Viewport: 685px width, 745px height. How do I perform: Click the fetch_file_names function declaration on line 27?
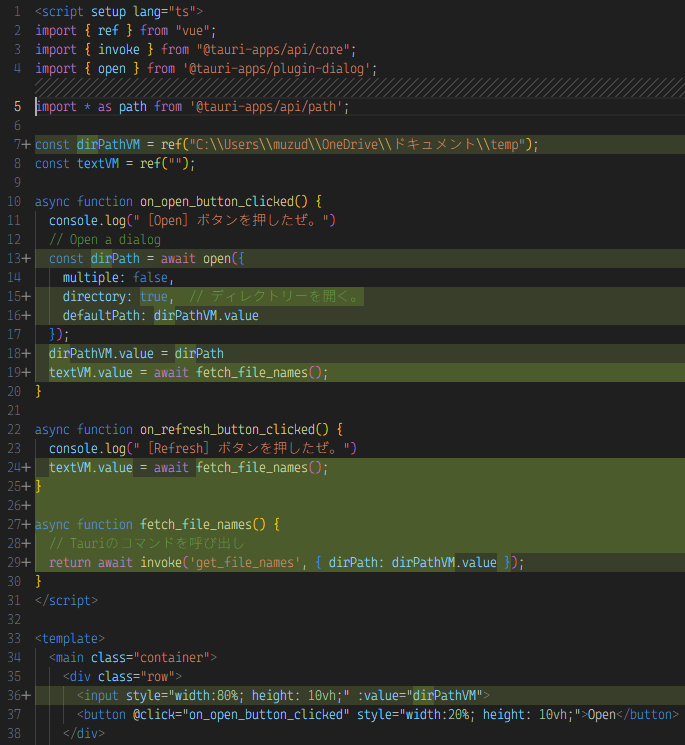pyautogui.click(x=196, y=525)
